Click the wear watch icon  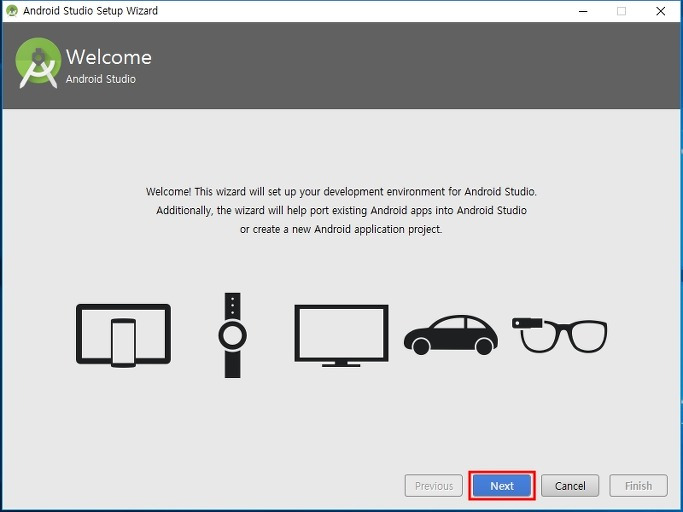pos(233,335)
